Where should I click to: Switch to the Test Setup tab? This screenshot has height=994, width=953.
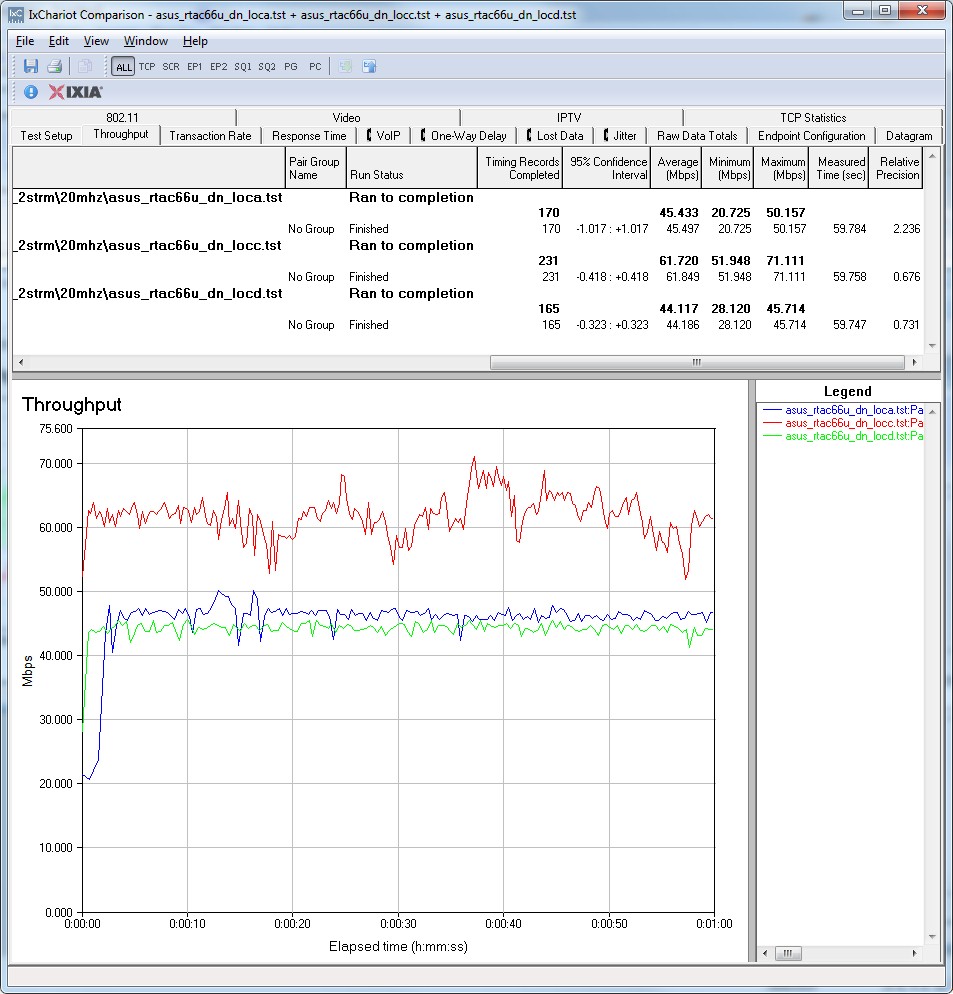tap(46, 136)
